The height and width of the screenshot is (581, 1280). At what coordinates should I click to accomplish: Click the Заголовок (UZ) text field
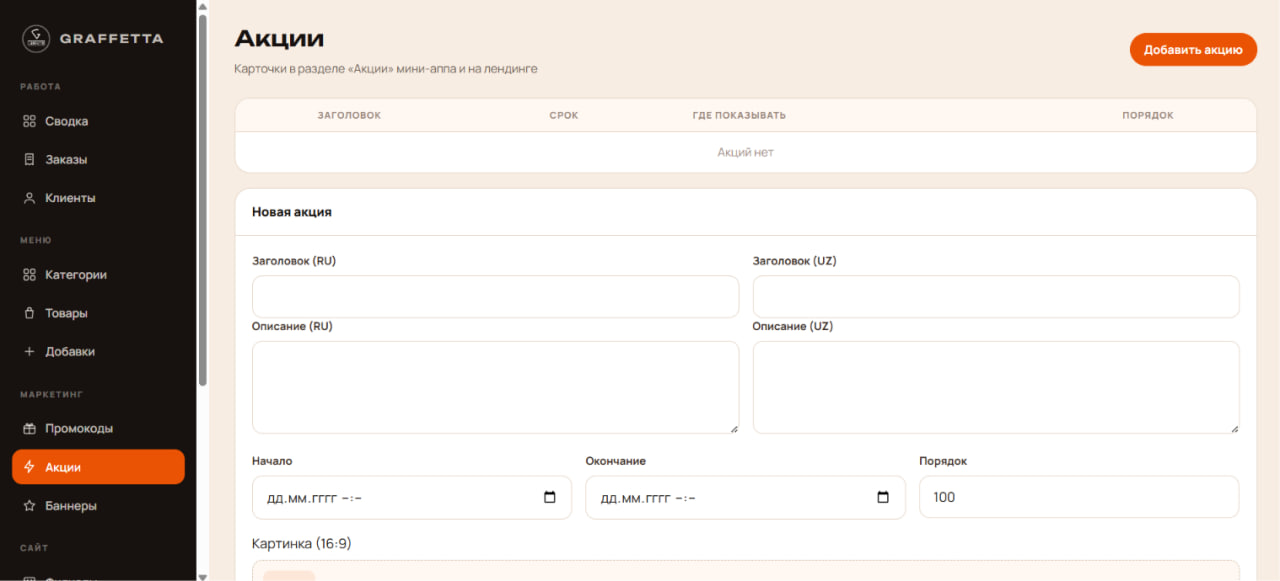point(996,297)
